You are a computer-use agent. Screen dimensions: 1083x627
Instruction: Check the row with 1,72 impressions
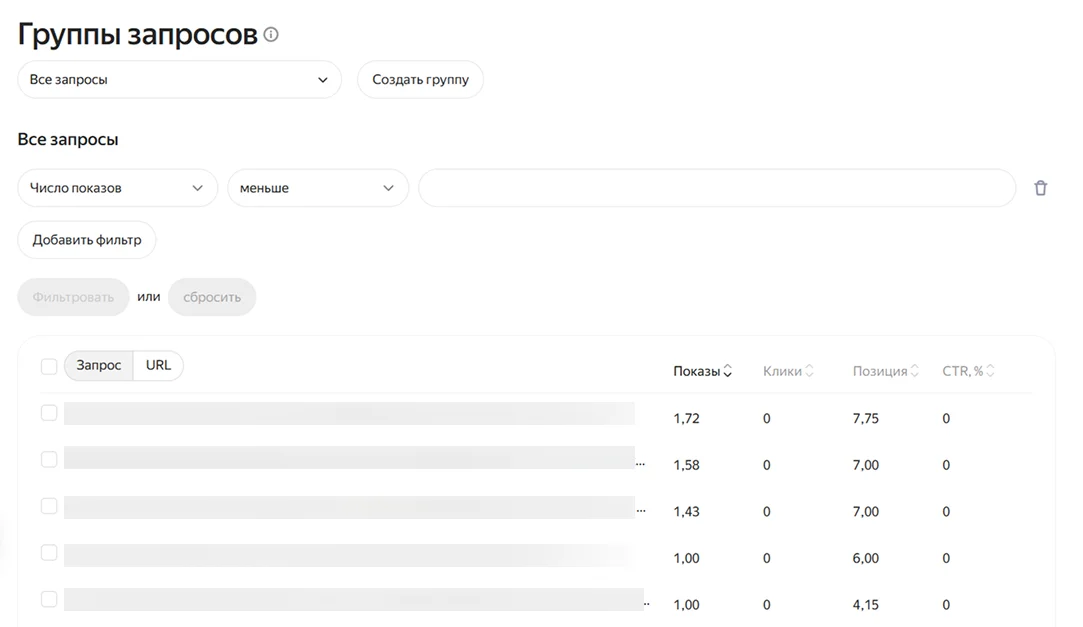49,413
